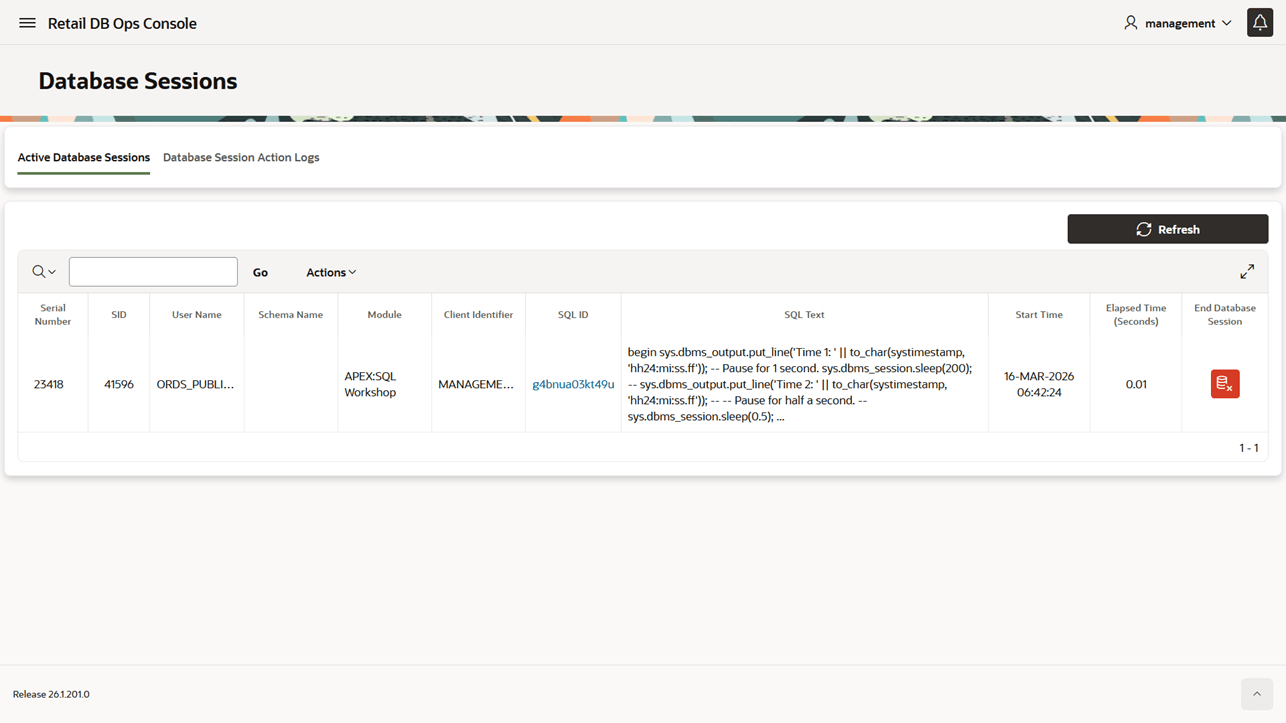The width and height of the screenshot is (1286, 723).
Task: Click the Schema Name column header
Action: [x=291, y=315]
